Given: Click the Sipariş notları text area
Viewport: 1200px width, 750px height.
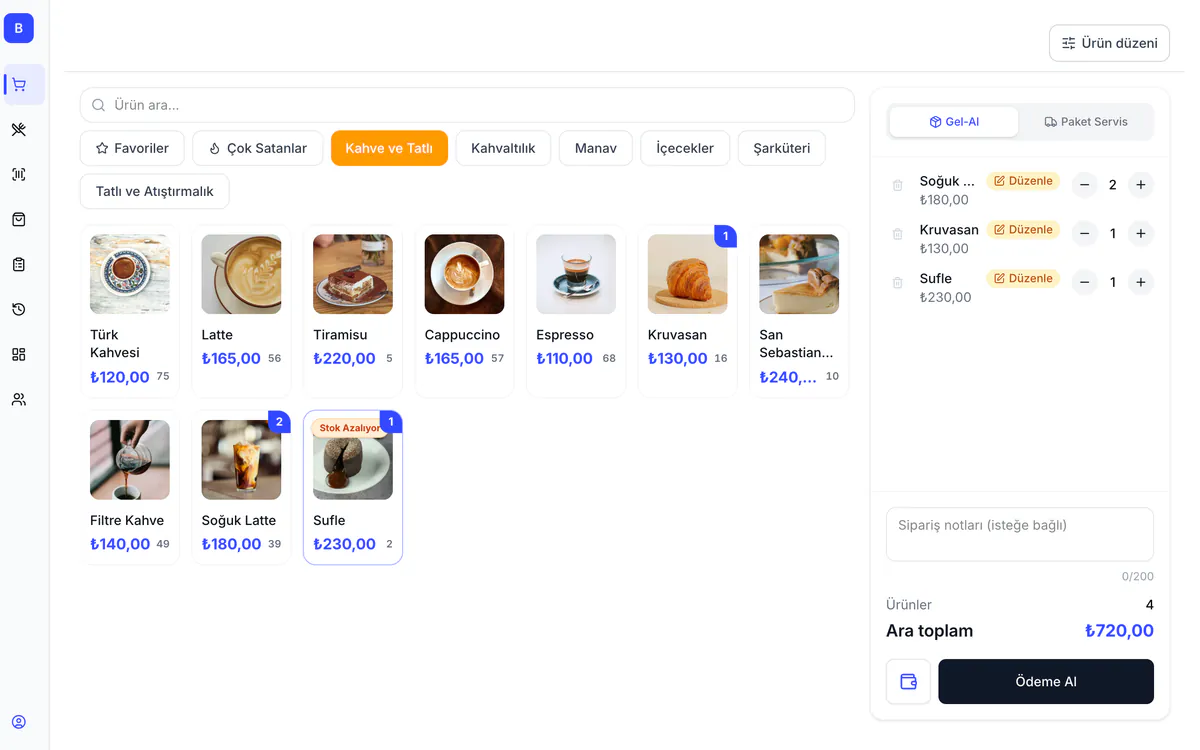Looking at the screenshot, I should [1020, 534].
